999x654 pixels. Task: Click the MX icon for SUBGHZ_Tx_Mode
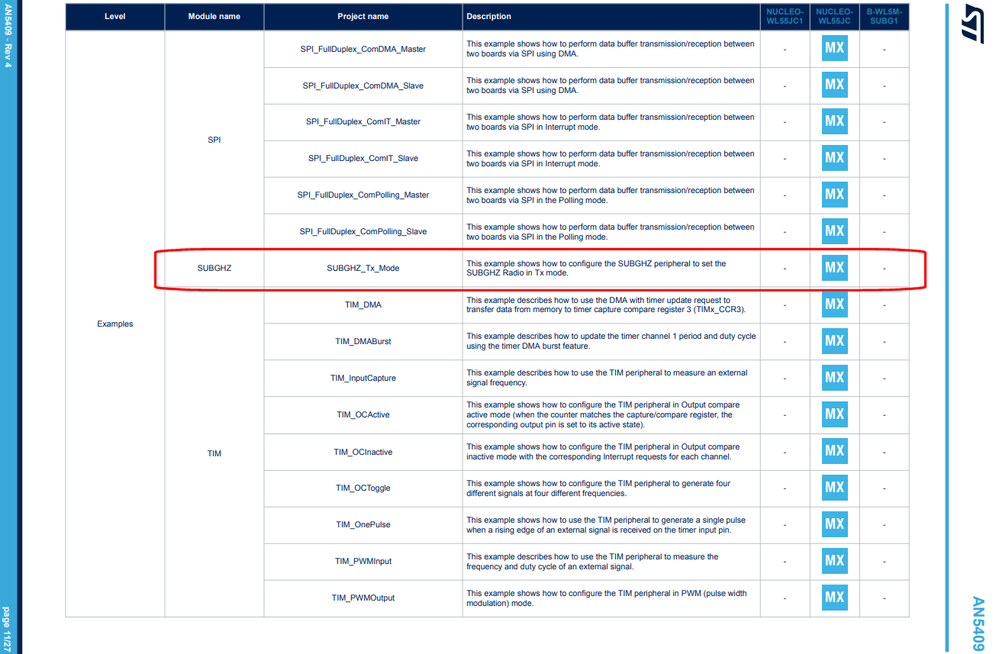coord(834,268)
